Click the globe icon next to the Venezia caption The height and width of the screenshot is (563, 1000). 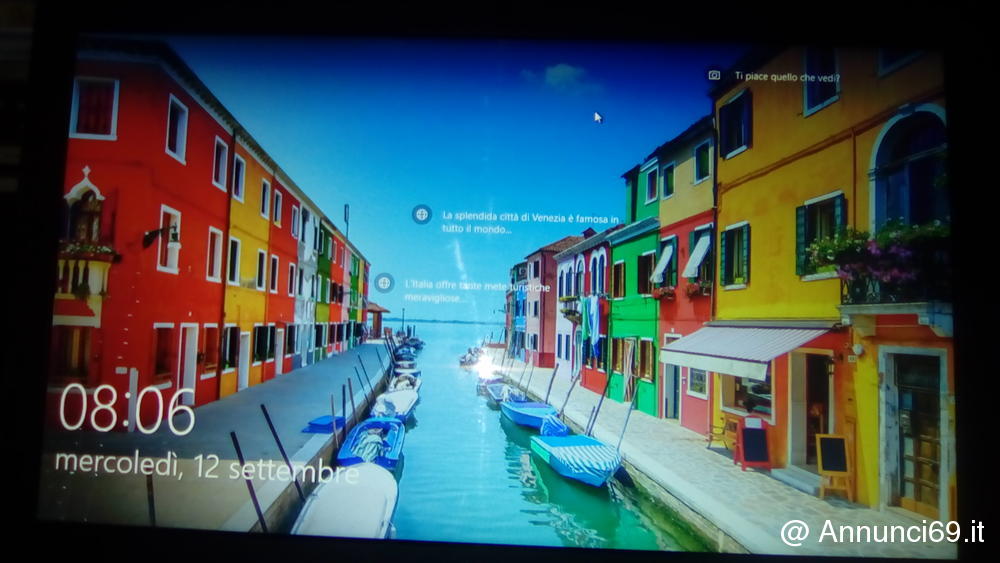click(422, 215)
